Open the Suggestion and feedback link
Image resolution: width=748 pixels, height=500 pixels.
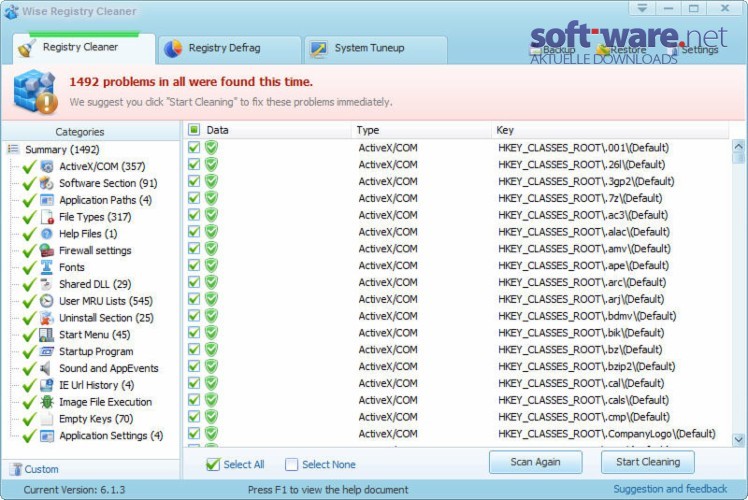tap(670, 489)
